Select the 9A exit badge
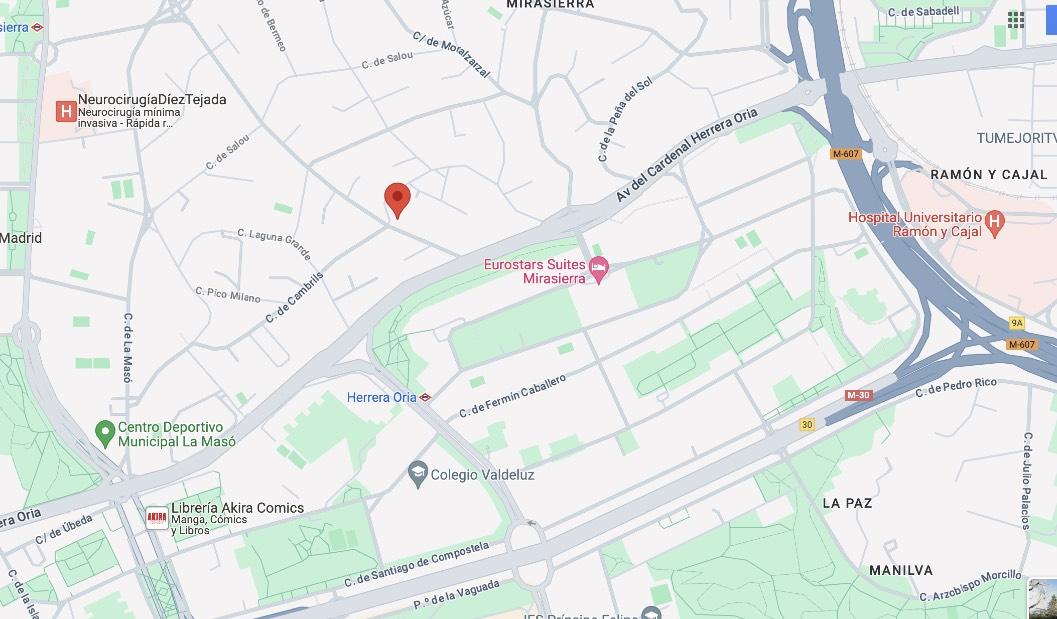The image size is (1057, 619). pos(1017,323)
